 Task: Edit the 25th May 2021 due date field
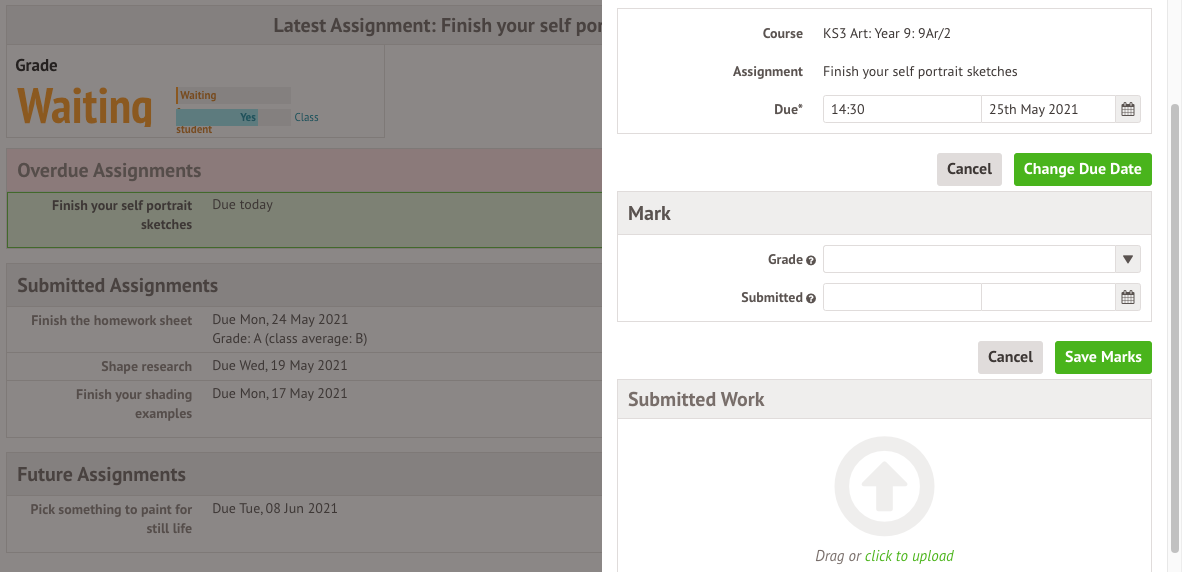[1048, 109]
